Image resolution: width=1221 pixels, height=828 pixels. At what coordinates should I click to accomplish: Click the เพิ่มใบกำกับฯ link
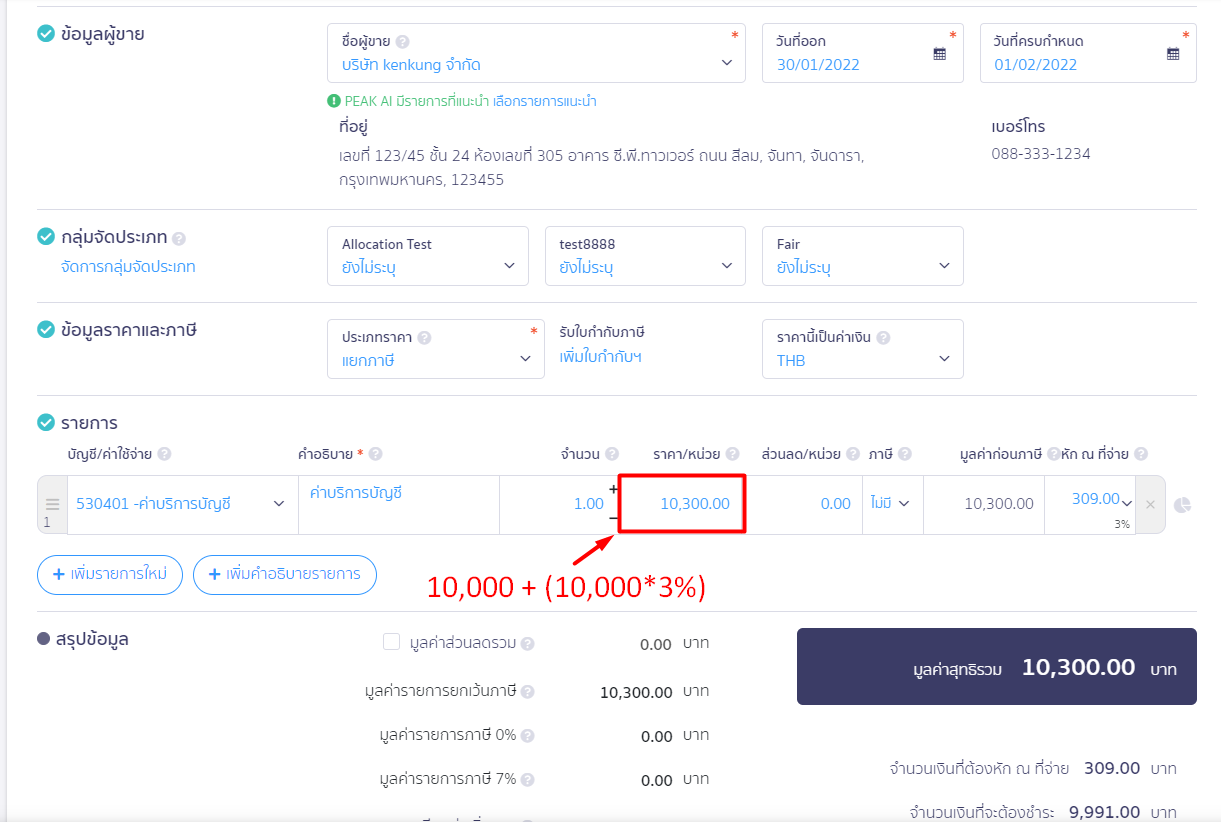601,356
